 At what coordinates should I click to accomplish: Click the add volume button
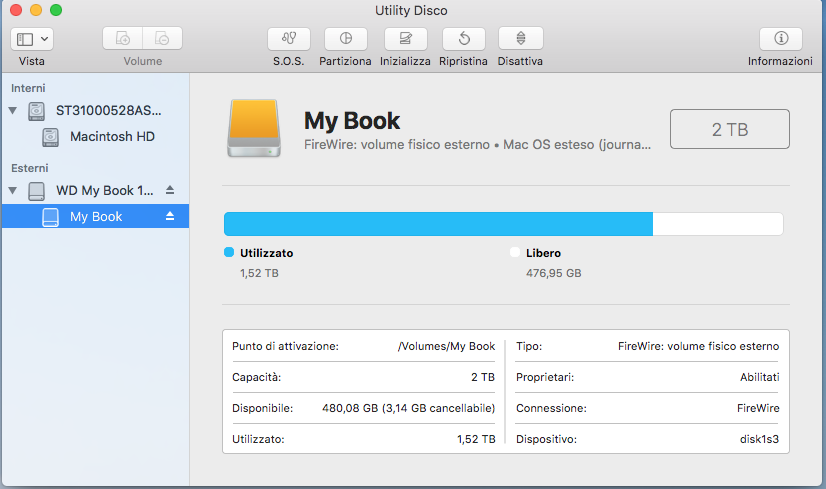pyautogui.click(x=122, y=38)
